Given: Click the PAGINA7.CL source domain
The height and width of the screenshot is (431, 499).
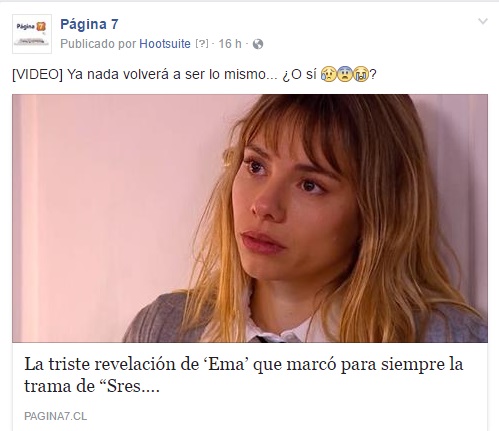Looking at the screenshot, I should point(55,416).
